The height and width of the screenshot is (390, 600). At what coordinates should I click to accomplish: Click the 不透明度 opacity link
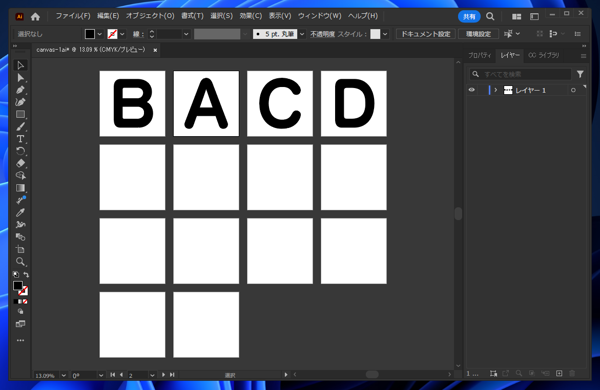(x=322, y=34)
